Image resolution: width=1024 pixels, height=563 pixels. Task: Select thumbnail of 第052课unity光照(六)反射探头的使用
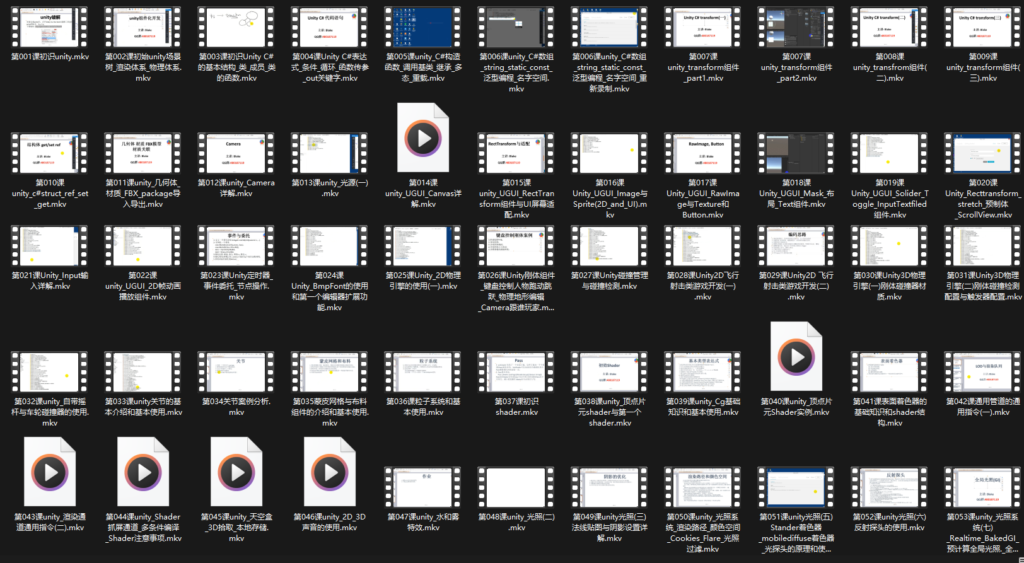pos(889,487)
